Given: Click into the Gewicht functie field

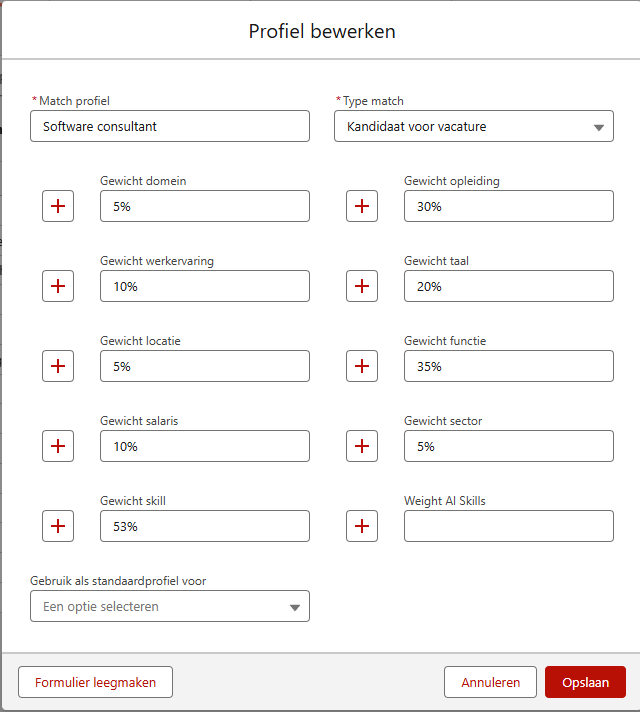Looking at the screenshot, I should point(508,366).
